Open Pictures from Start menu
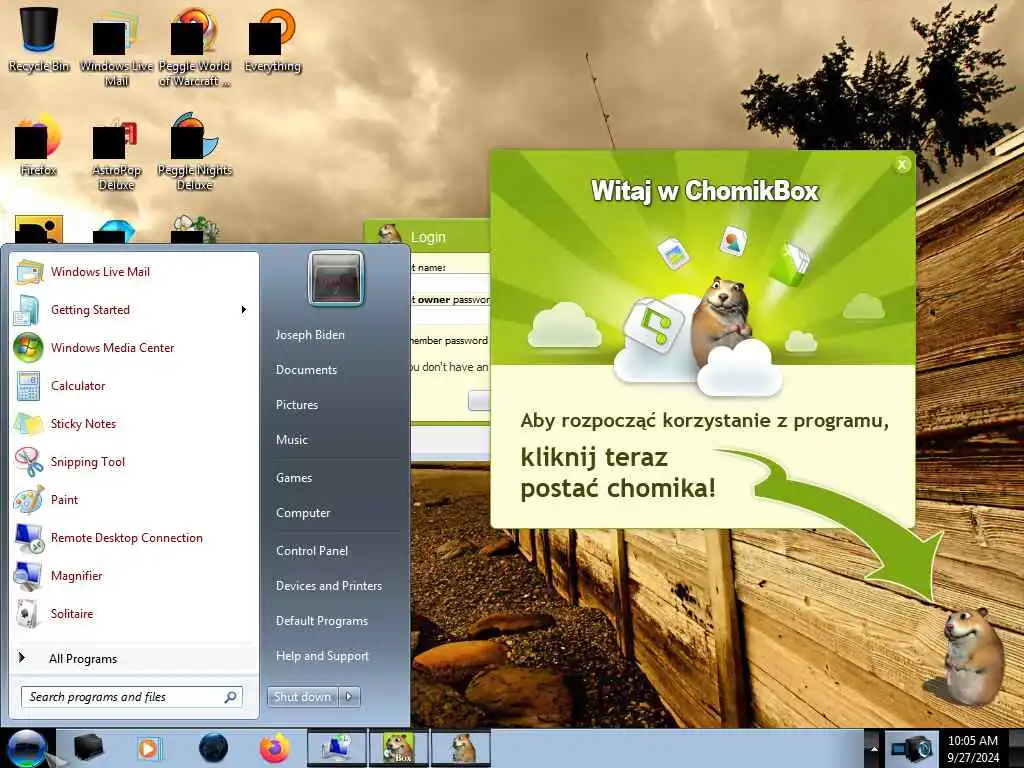Viewport: 1024px width, 768px height. 297,405
